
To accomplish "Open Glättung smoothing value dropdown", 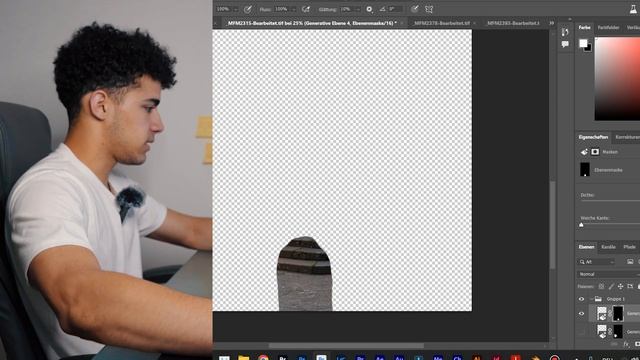I will [x=358, y=9].
